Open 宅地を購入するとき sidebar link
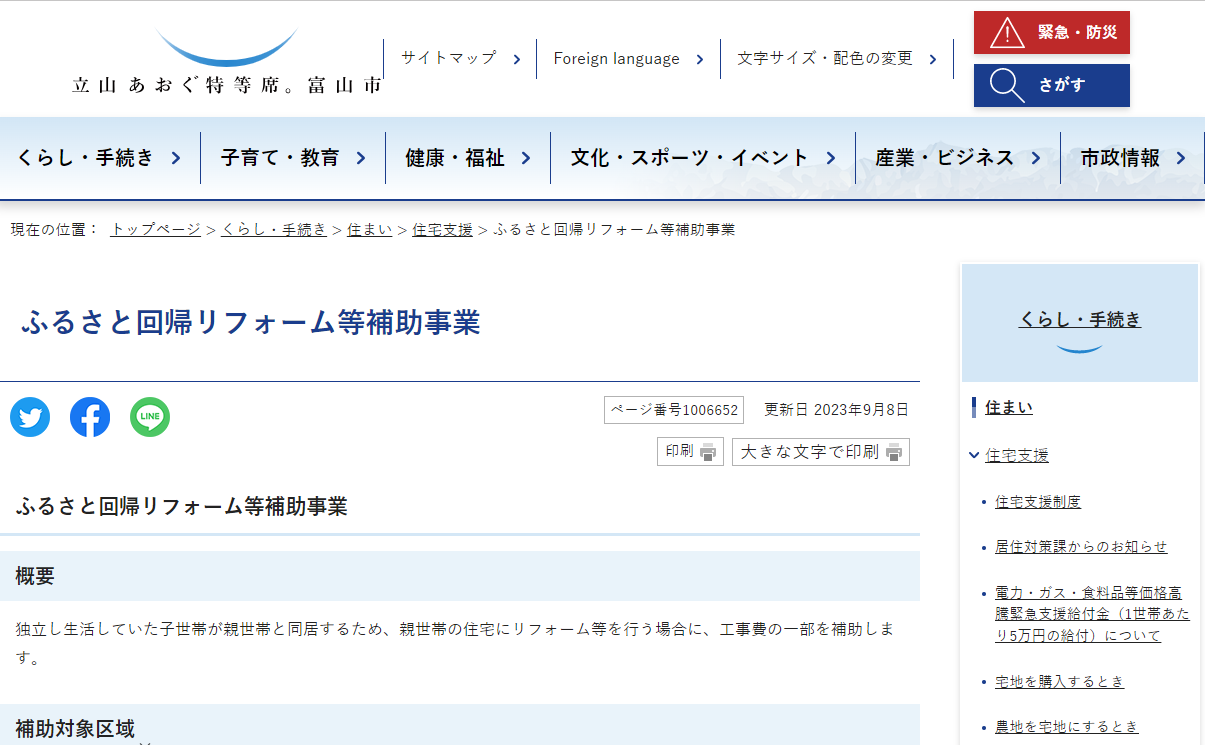The width and height of the screenshot is (1205, 745). [1060, 681]
